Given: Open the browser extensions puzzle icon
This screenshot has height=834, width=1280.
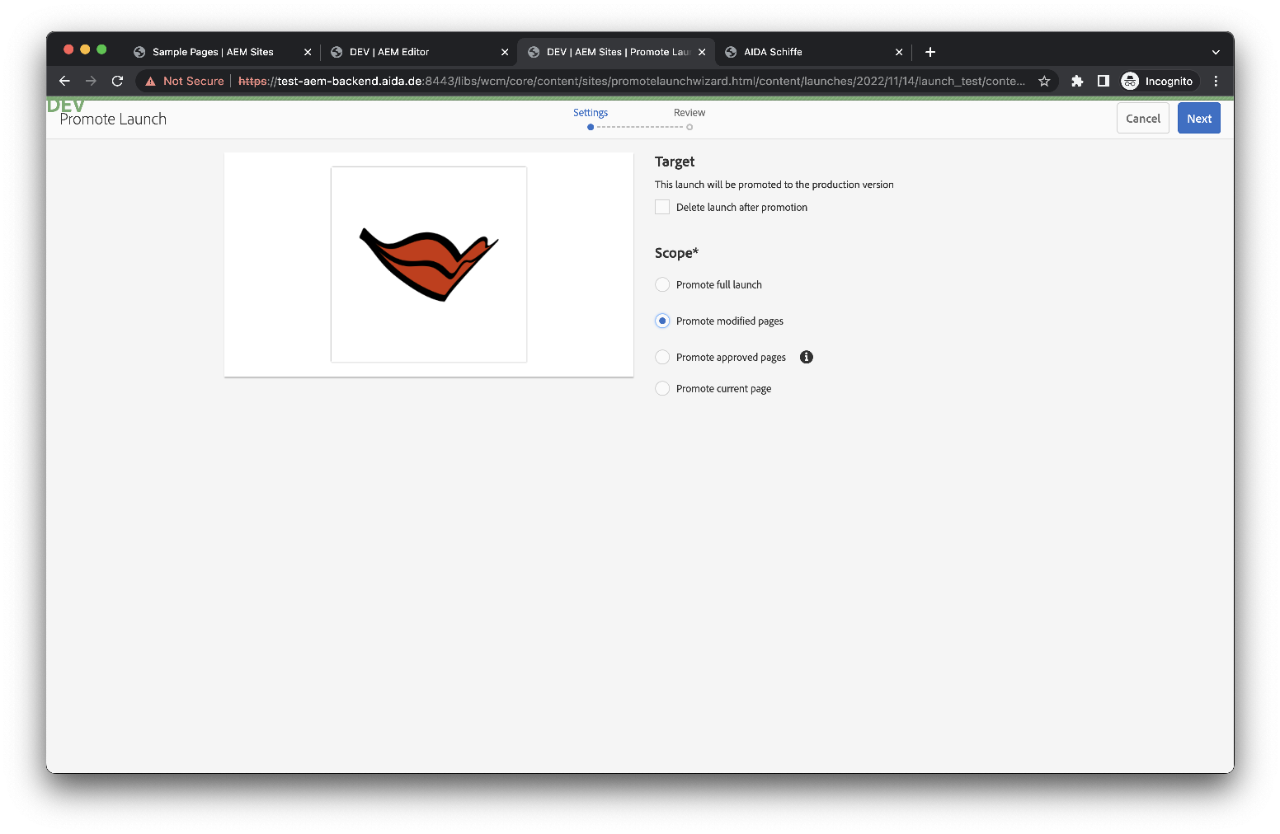Looking at the screenshot, I should pyautogui.click(x=1077, y=81).
